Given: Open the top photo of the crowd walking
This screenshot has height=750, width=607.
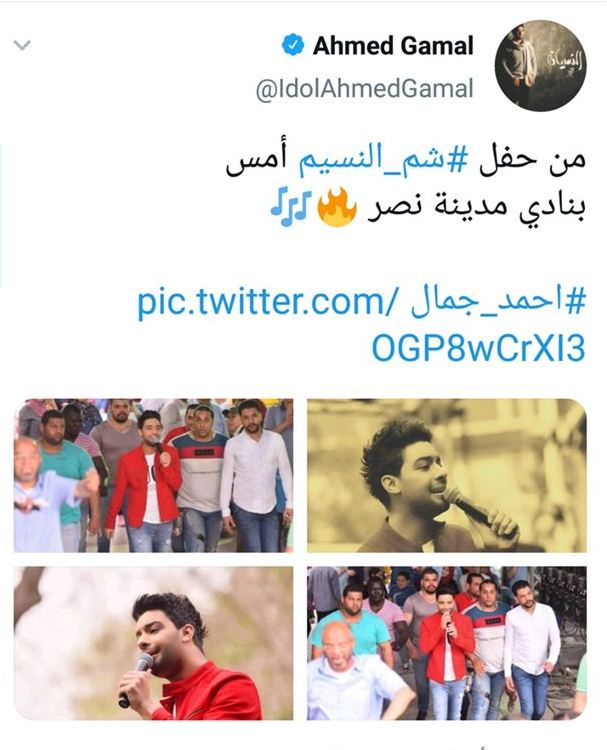Looking at the screenshot, I should click(x=154, y=475).
